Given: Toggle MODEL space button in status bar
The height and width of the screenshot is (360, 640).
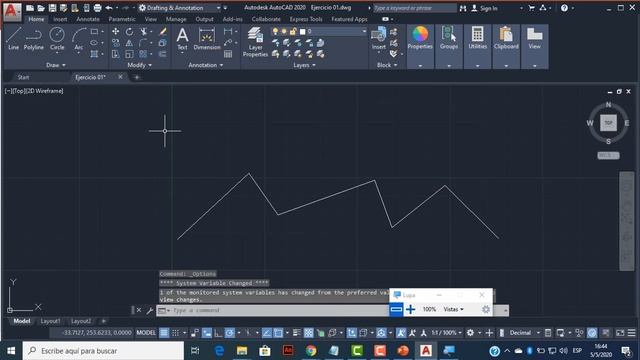Looking at the screenshot, I should click(x=146, y=333).
